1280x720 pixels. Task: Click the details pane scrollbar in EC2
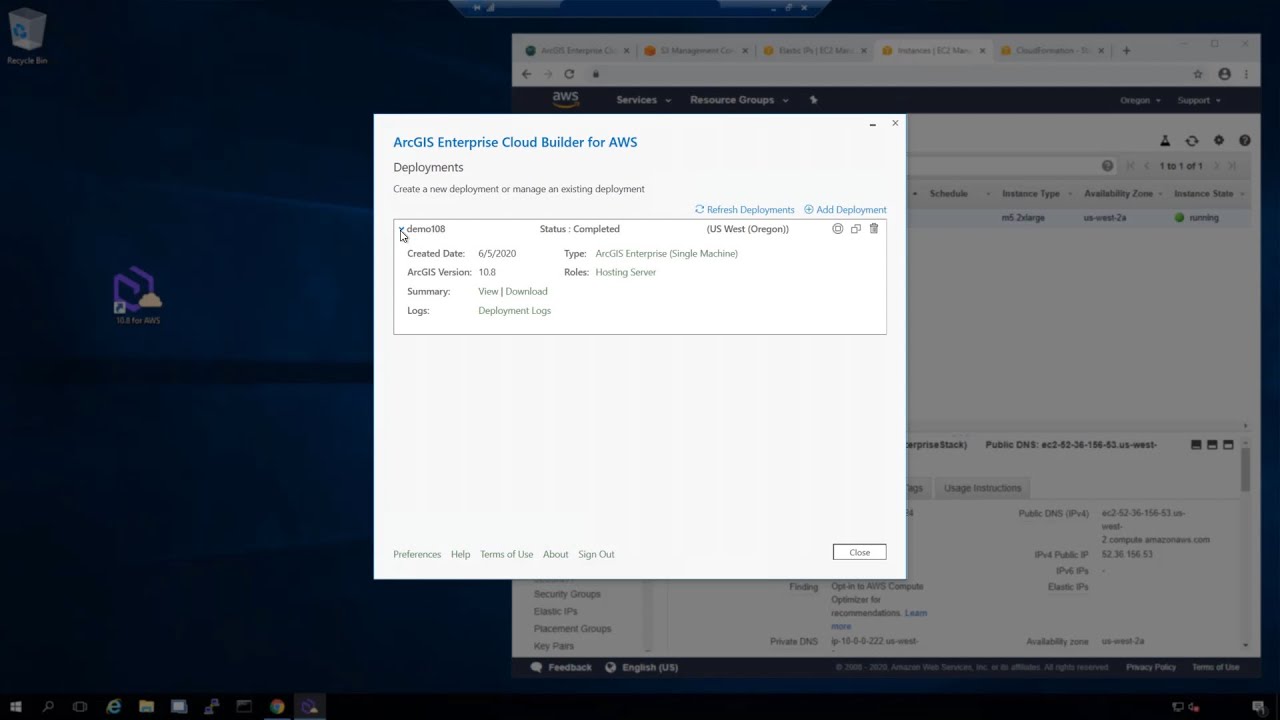click(x=1246, y=470)
